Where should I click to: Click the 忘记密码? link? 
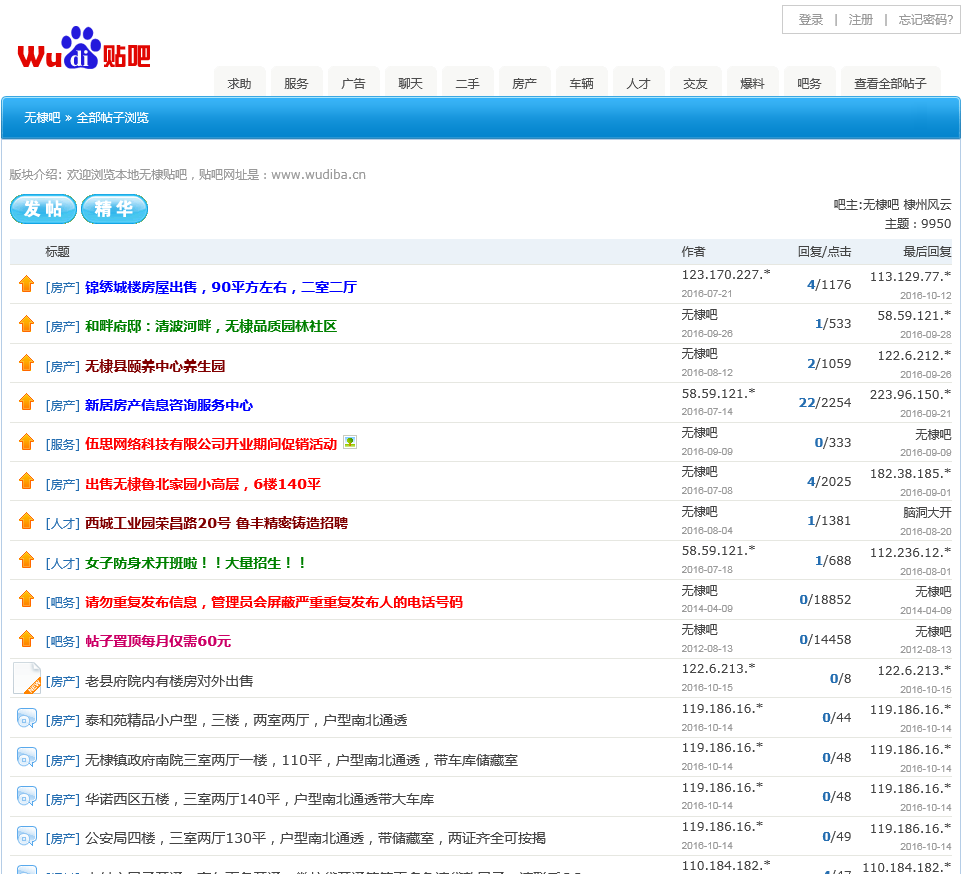[x=925, y=20]
